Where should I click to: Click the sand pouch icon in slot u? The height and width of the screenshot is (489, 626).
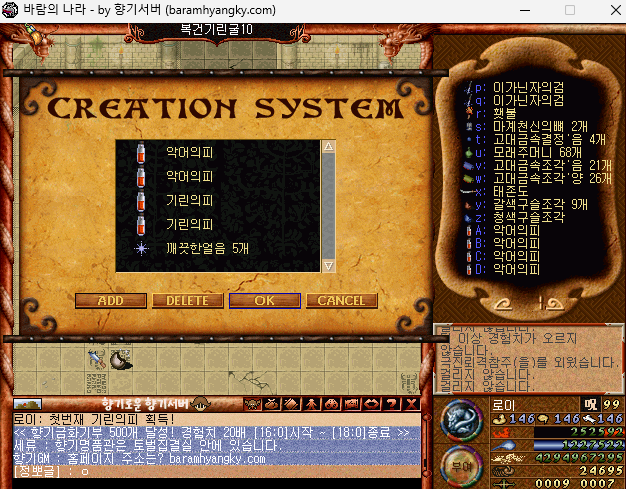(469, 152)
